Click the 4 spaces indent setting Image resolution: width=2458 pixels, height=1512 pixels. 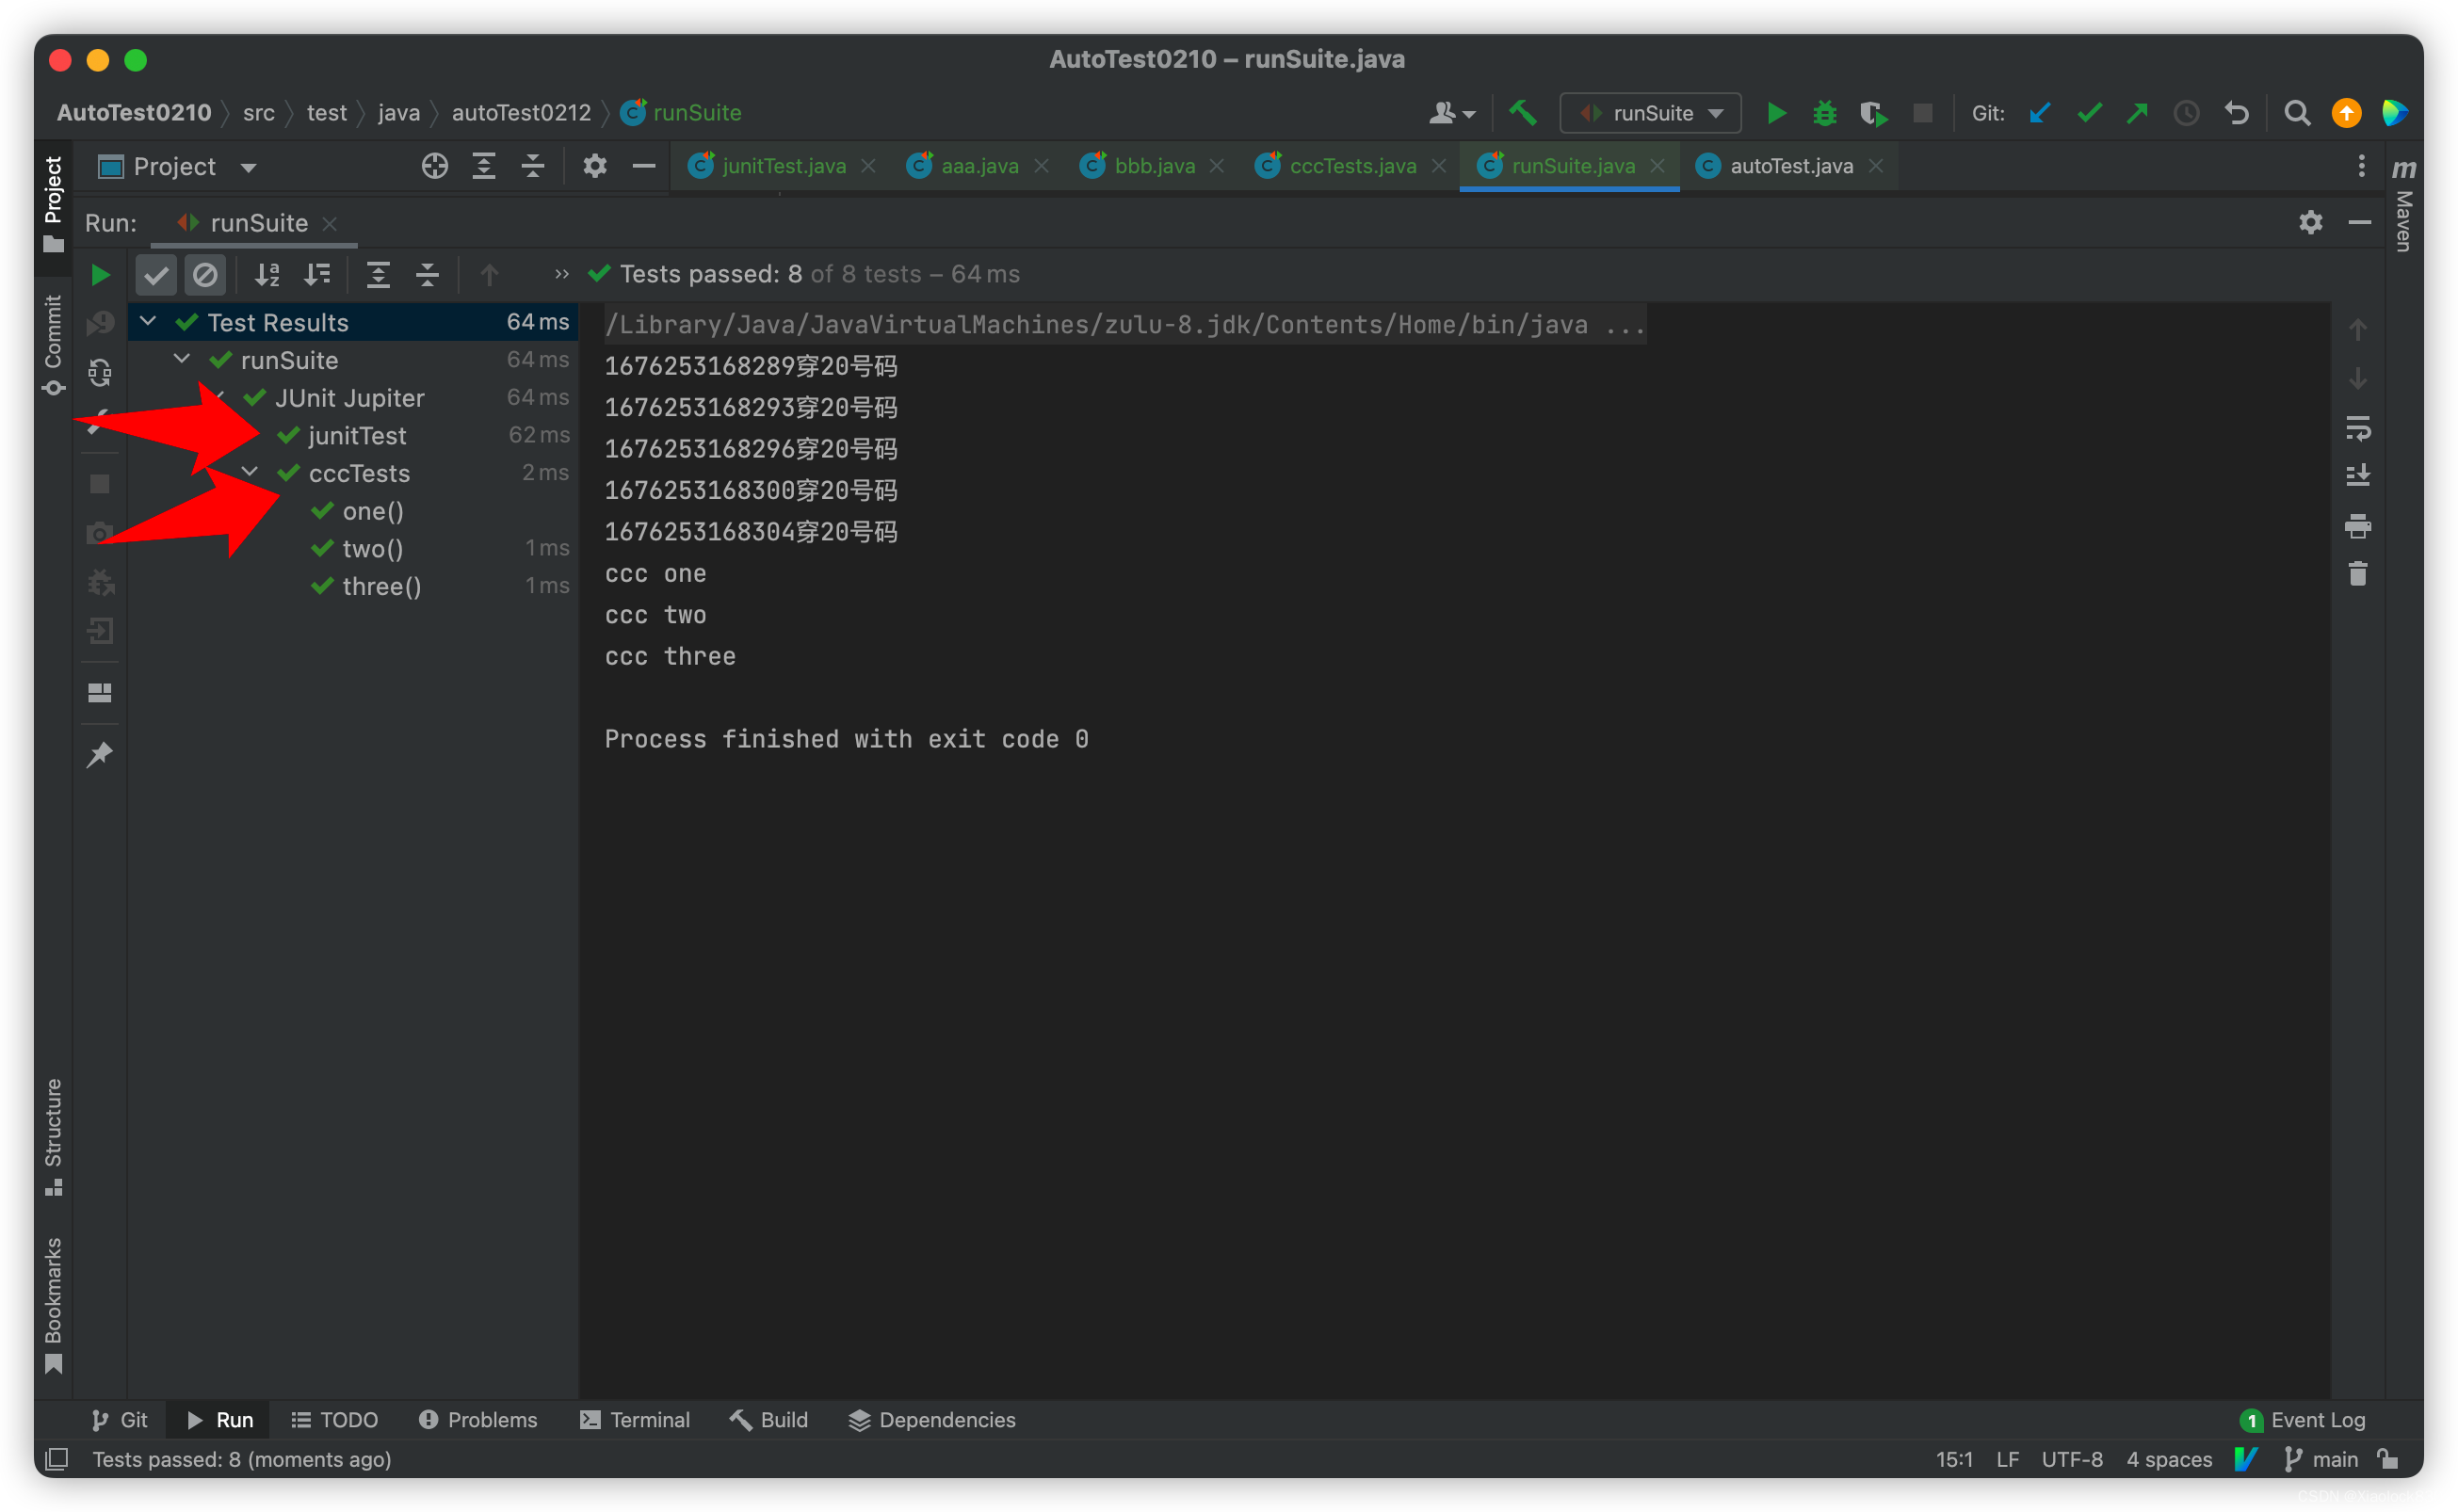(x=2169, y=1459)
